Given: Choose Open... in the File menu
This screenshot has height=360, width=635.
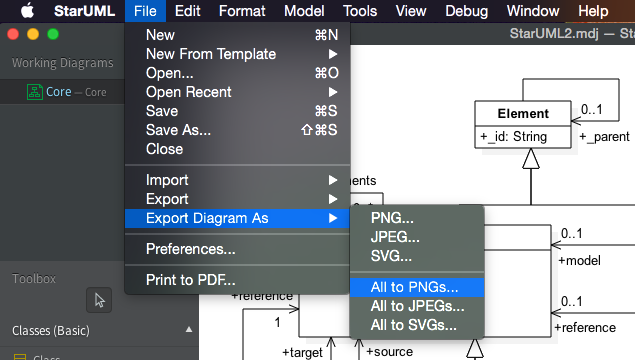Looking at the screenshot, I should point(238,73).
